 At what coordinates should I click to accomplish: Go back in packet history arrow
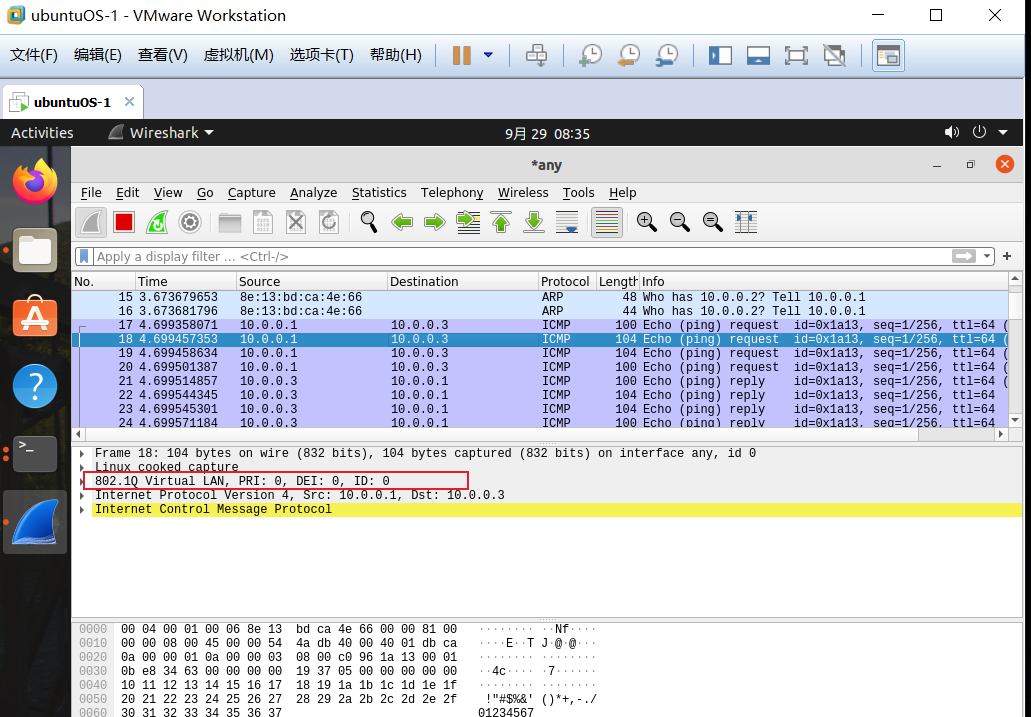402,222
